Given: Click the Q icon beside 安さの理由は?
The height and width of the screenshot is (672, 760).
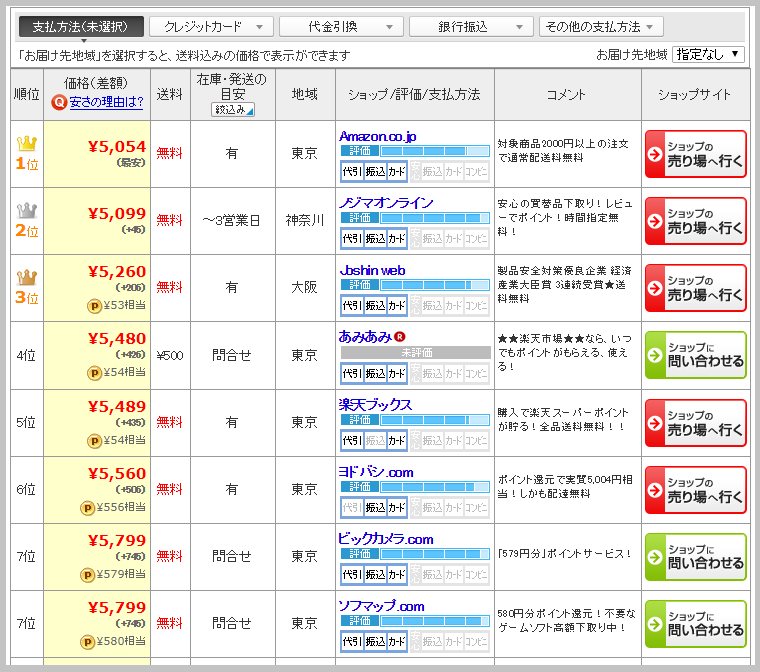Looking at the screenshot, I should tap(59, 102).
